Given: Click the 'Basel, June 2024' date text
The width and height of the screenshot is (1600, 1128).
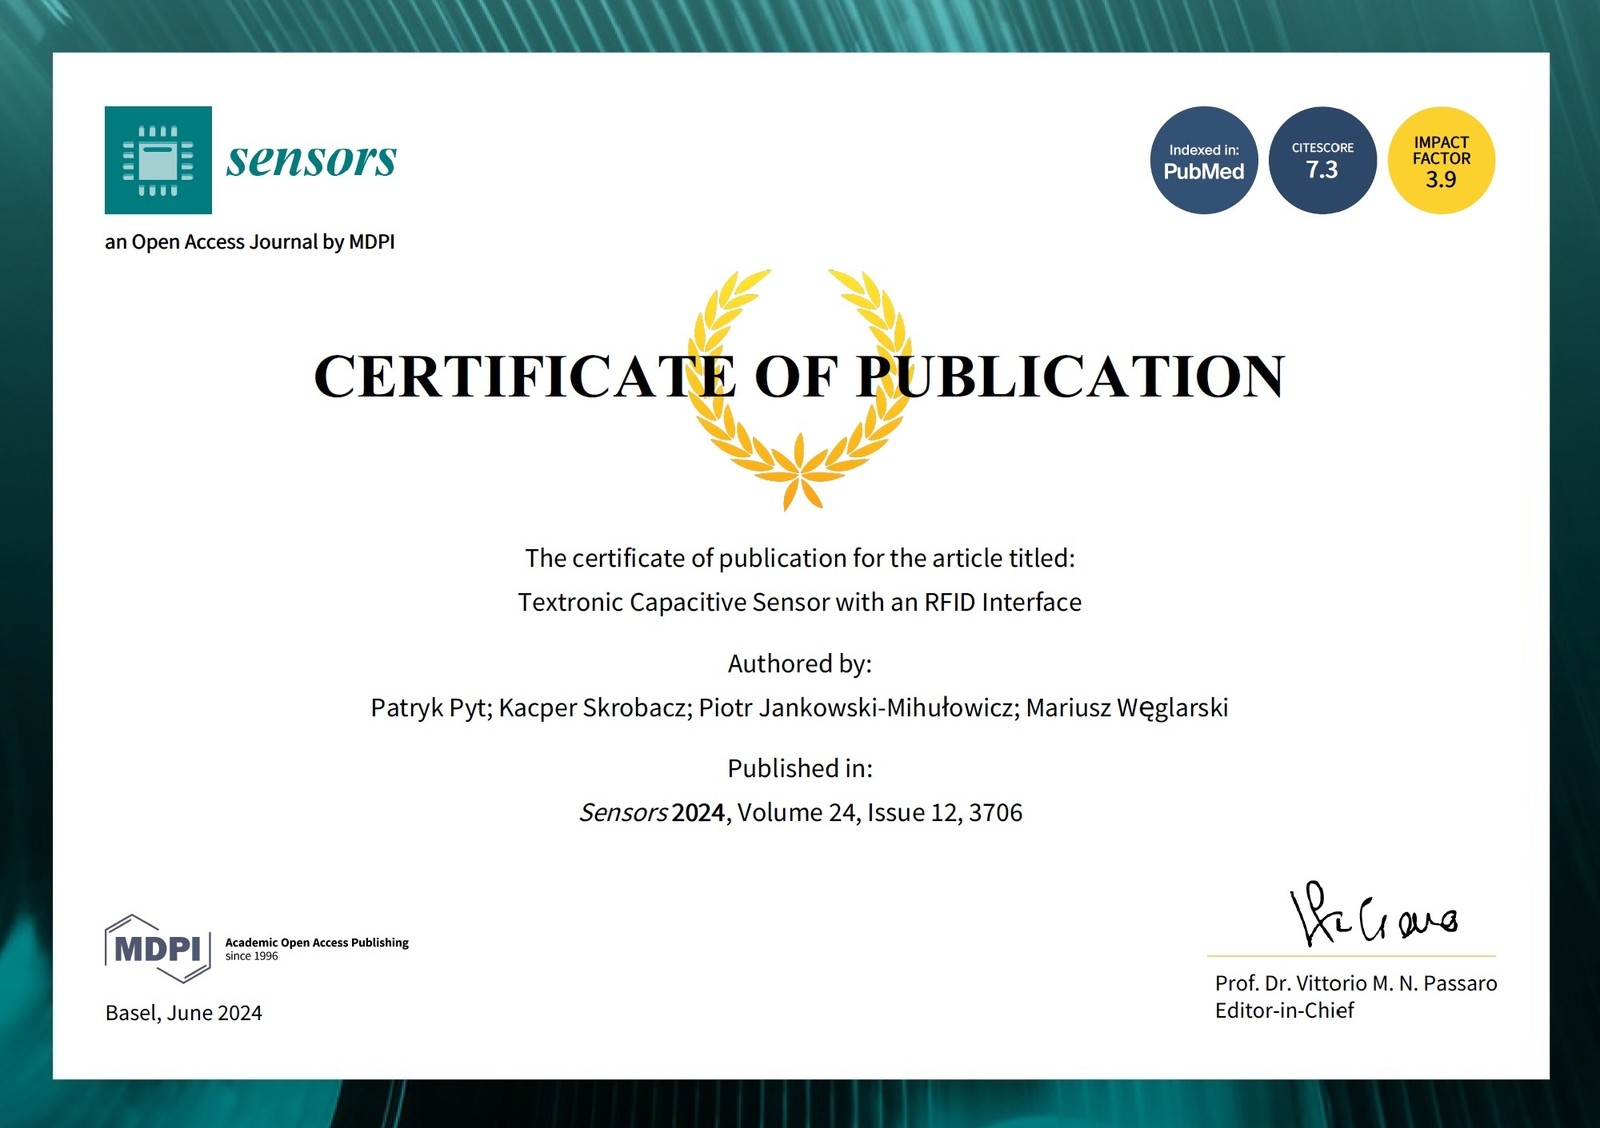Looking at the screenshot, I should point(184,1013).
